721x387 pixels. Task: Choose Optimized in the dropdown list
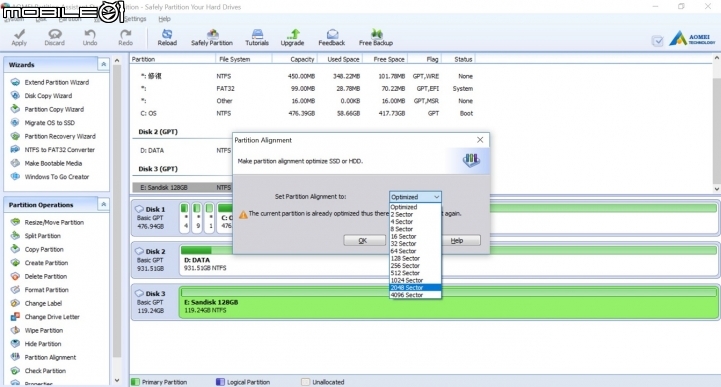(x=415, y=207)
